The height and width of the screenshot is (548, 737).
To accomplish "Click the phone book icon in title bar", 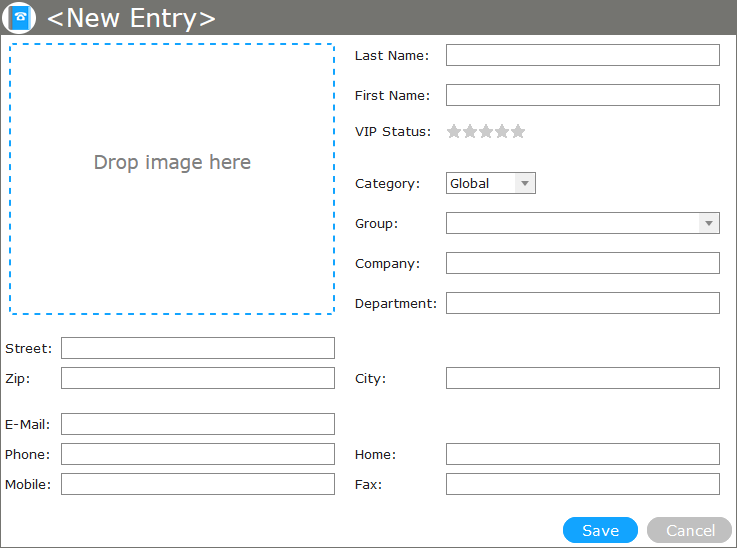I will click(x=19, y=18).
